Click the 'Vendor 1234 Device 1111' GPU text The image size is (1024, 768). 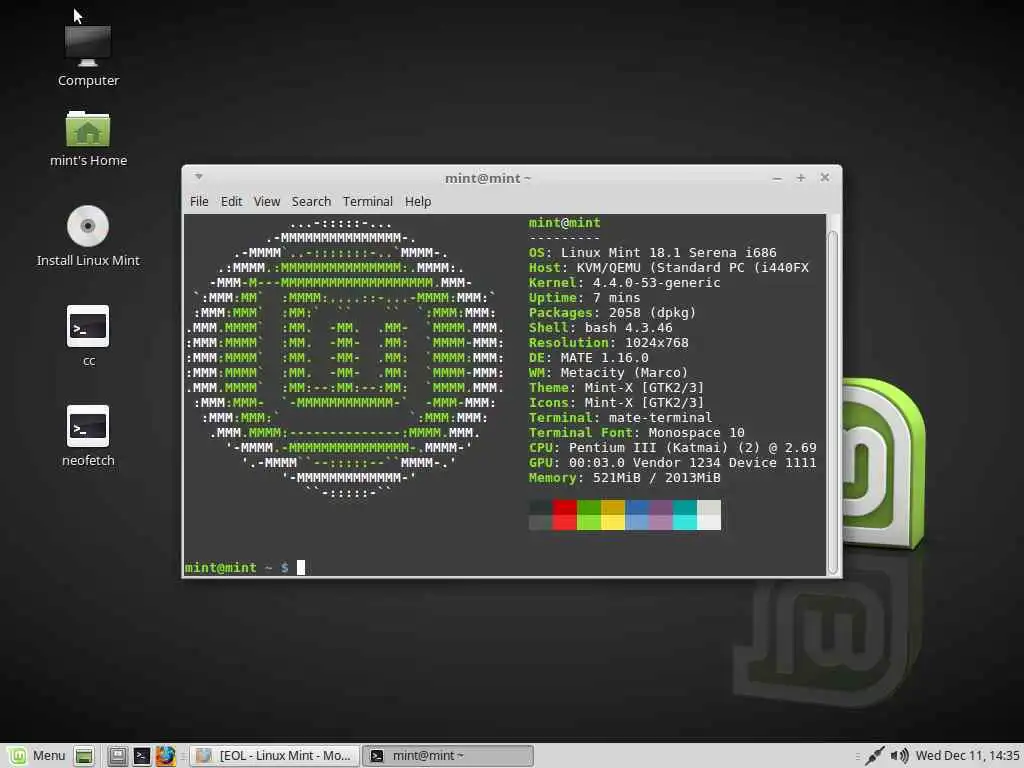[x=724, y=463]
